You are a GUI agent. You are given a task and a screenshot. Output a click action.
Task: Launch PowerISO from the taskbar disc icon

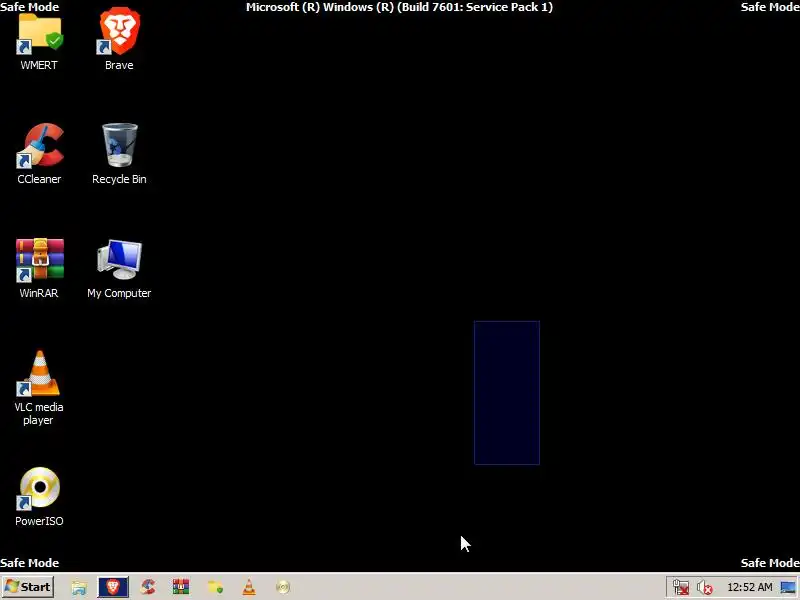tap(283, 587)
